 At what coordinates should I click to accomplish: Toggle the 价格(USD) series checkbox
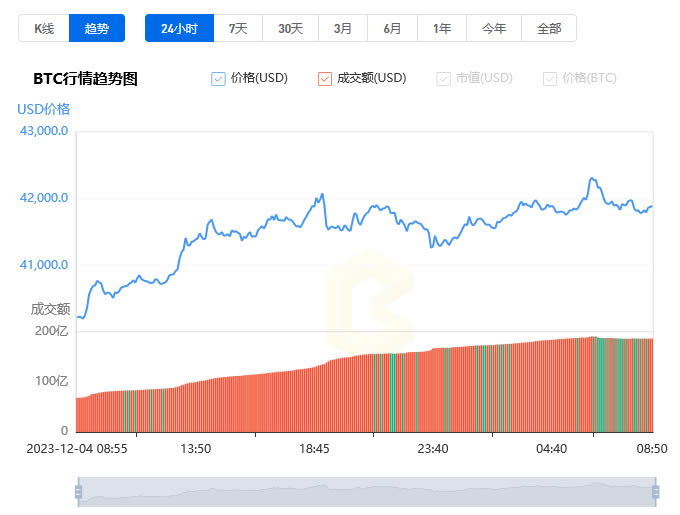(219, 79)
